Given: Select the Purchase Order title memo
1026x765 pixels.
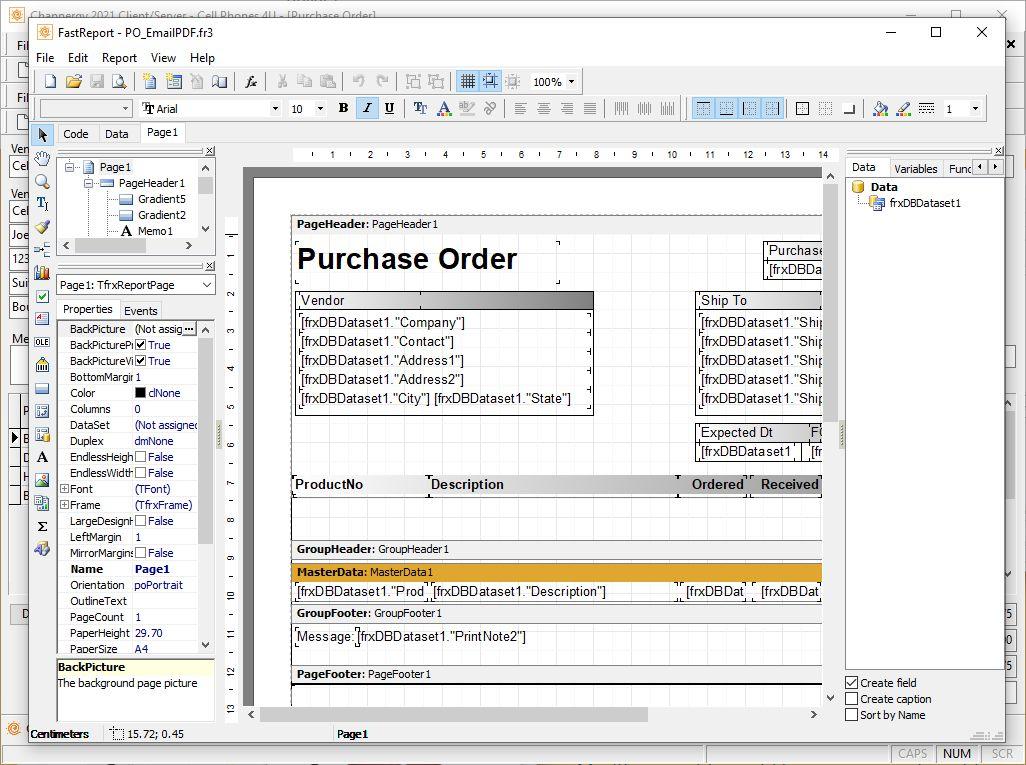Looking at the screenshot, I should tap(427, 262).
